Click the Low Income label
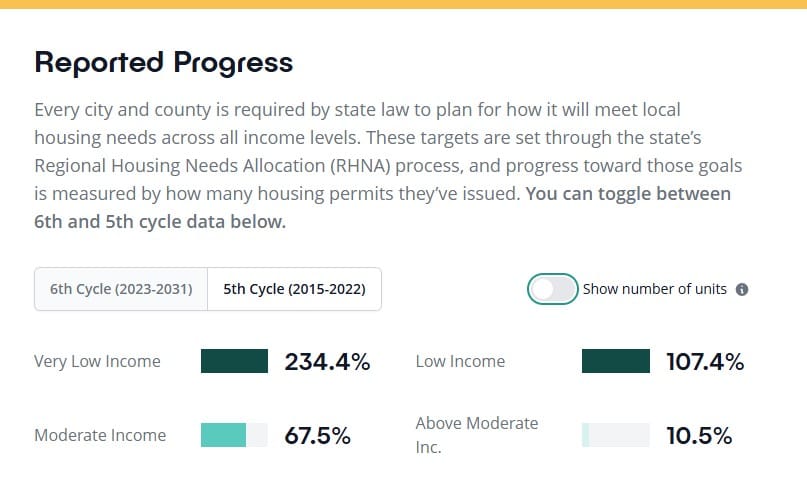This screenshot has height=487, width=807. point(460,361)
